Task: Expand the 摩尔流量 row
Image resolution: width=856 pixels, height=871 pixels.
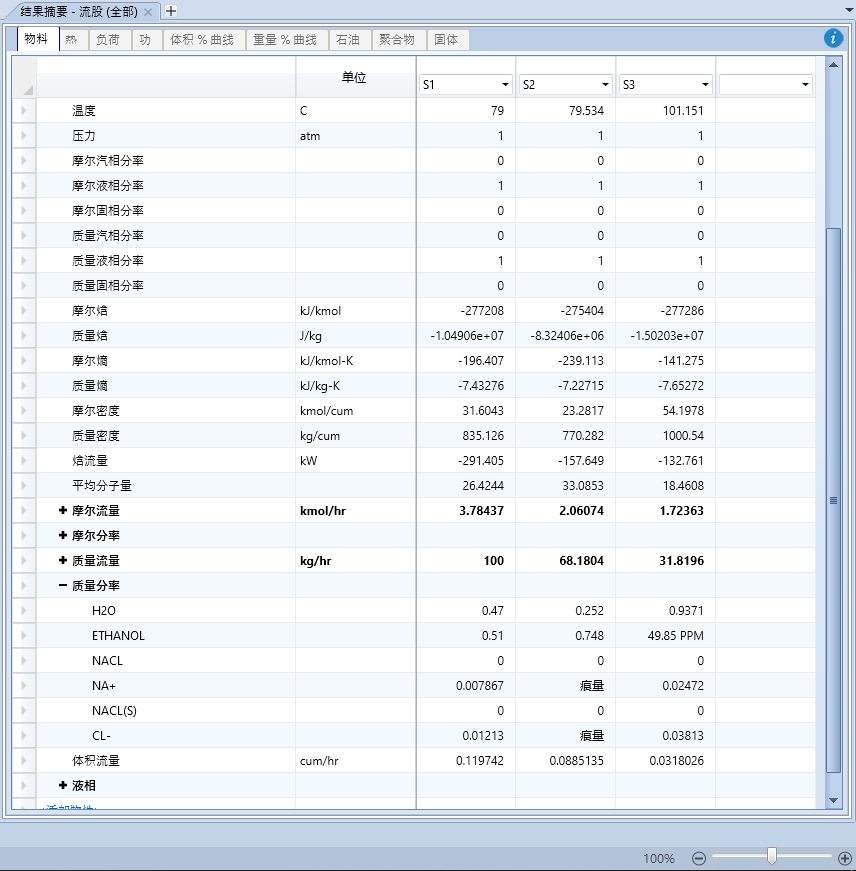Action: click(x=63, y=511)
